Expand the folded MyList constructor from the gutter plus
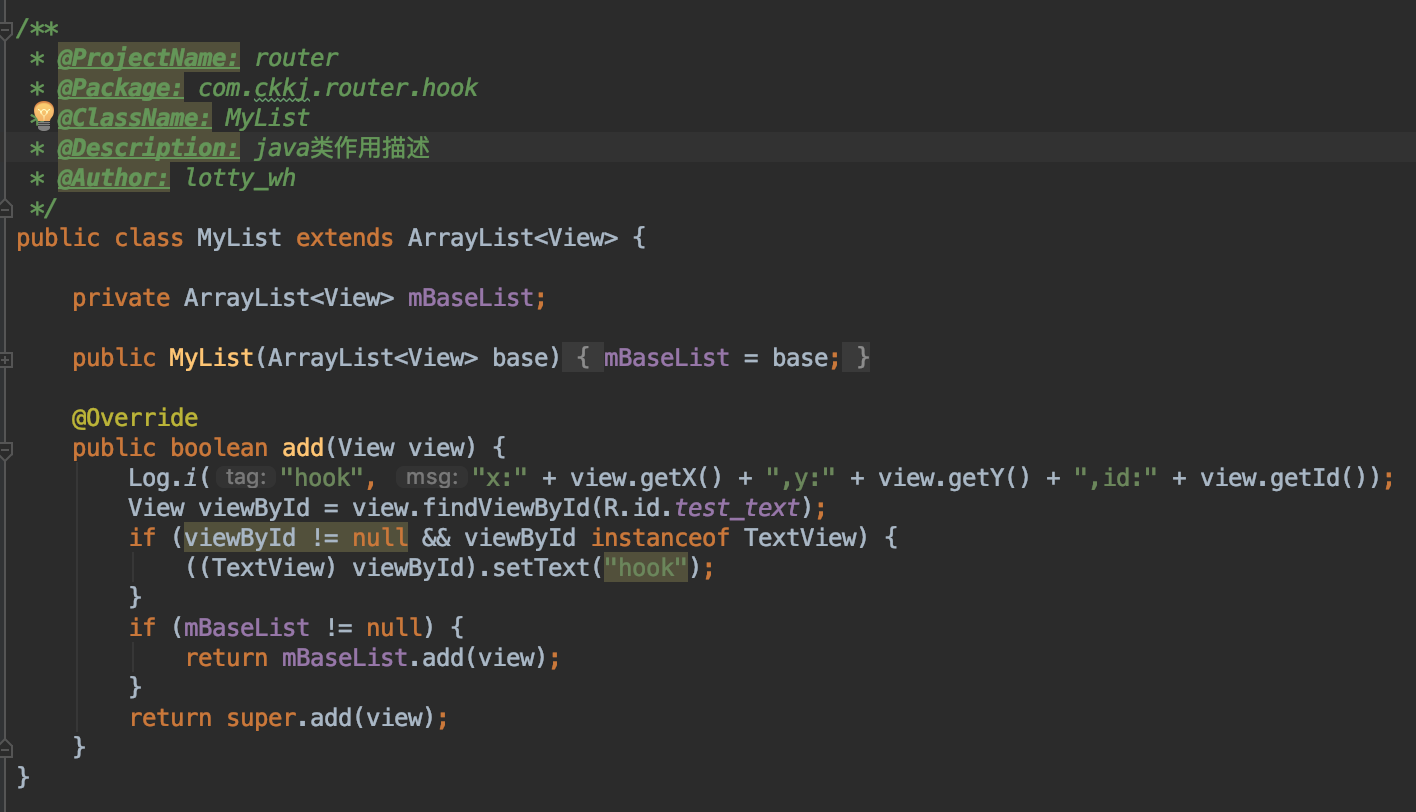The image size is (1416, 812). (5, 358)
